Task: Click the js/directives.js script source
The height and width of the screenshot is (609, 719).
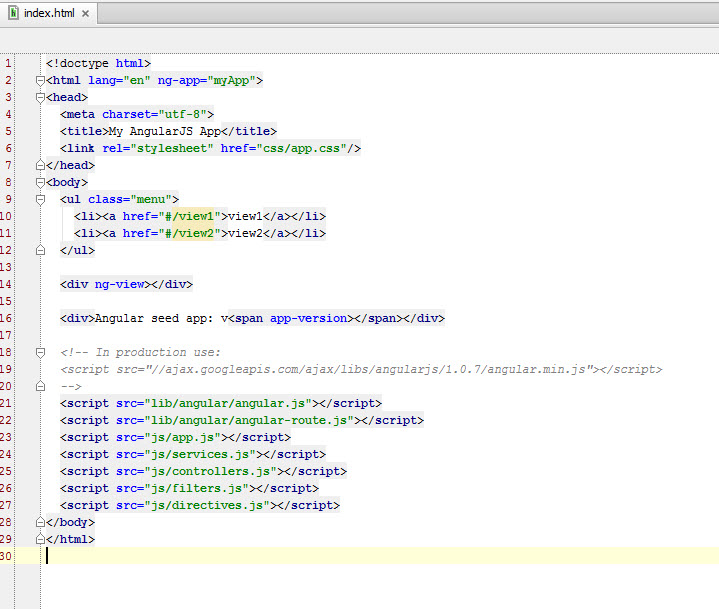Action: (207, 505)
